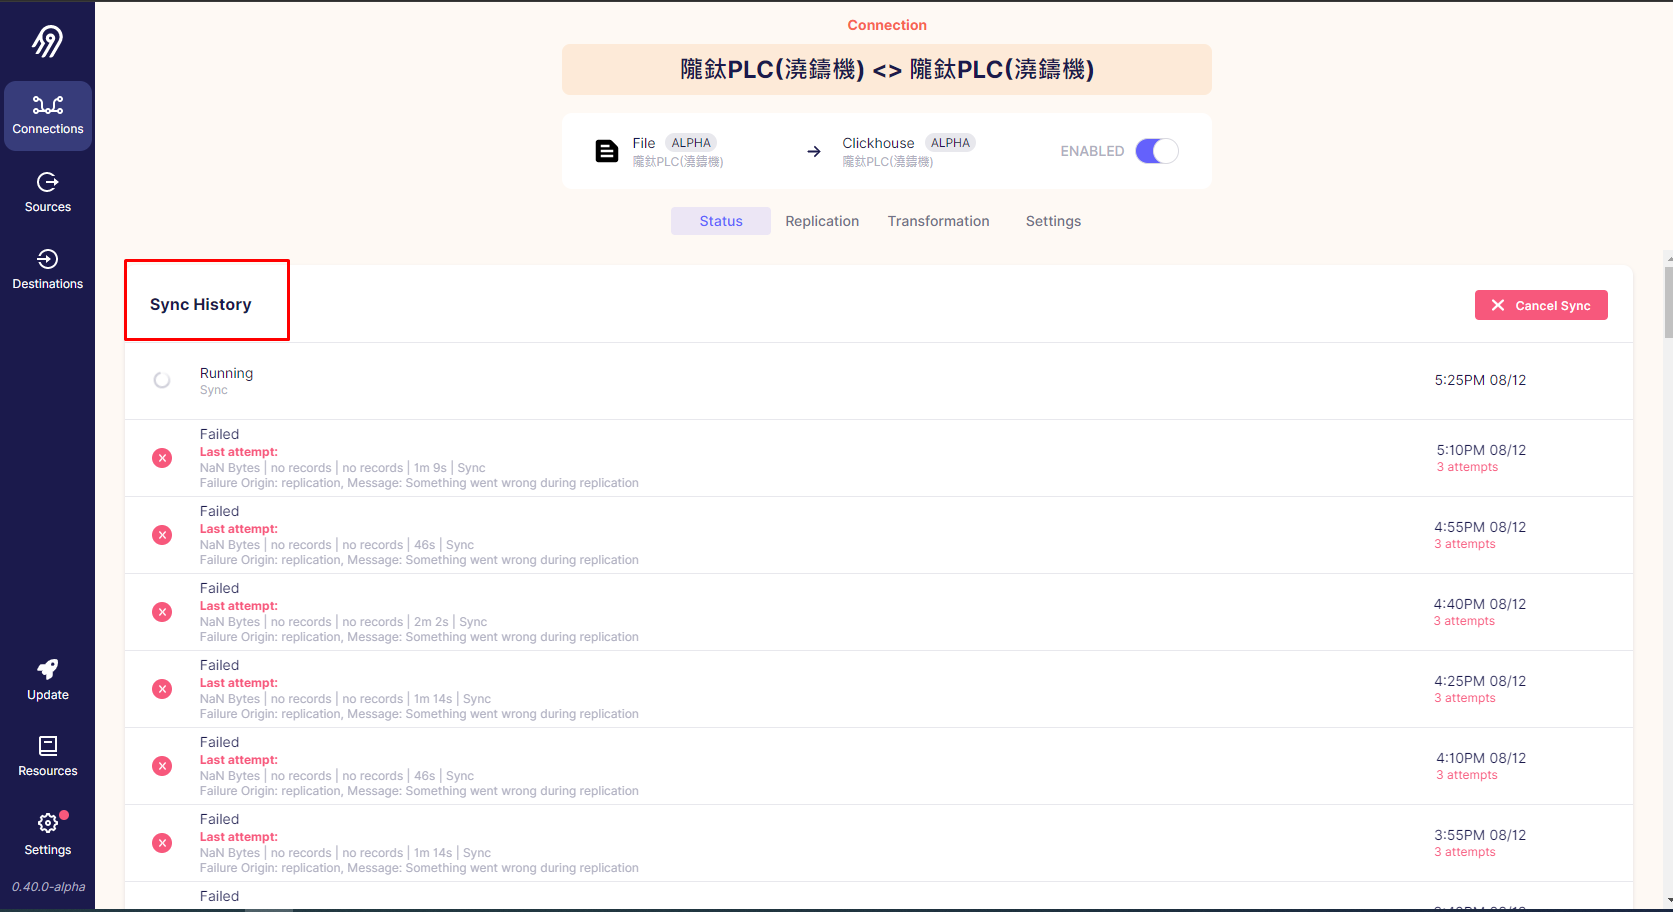Cancel the running sync

(x=1541, y=305)
